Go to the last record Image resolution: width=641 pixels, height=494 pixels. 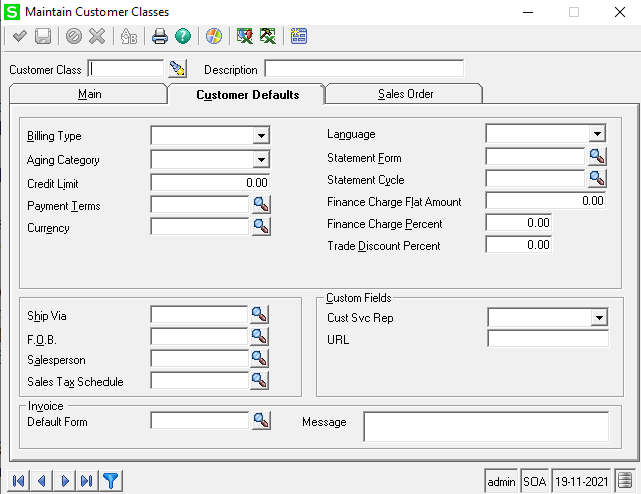click(87, 481)
